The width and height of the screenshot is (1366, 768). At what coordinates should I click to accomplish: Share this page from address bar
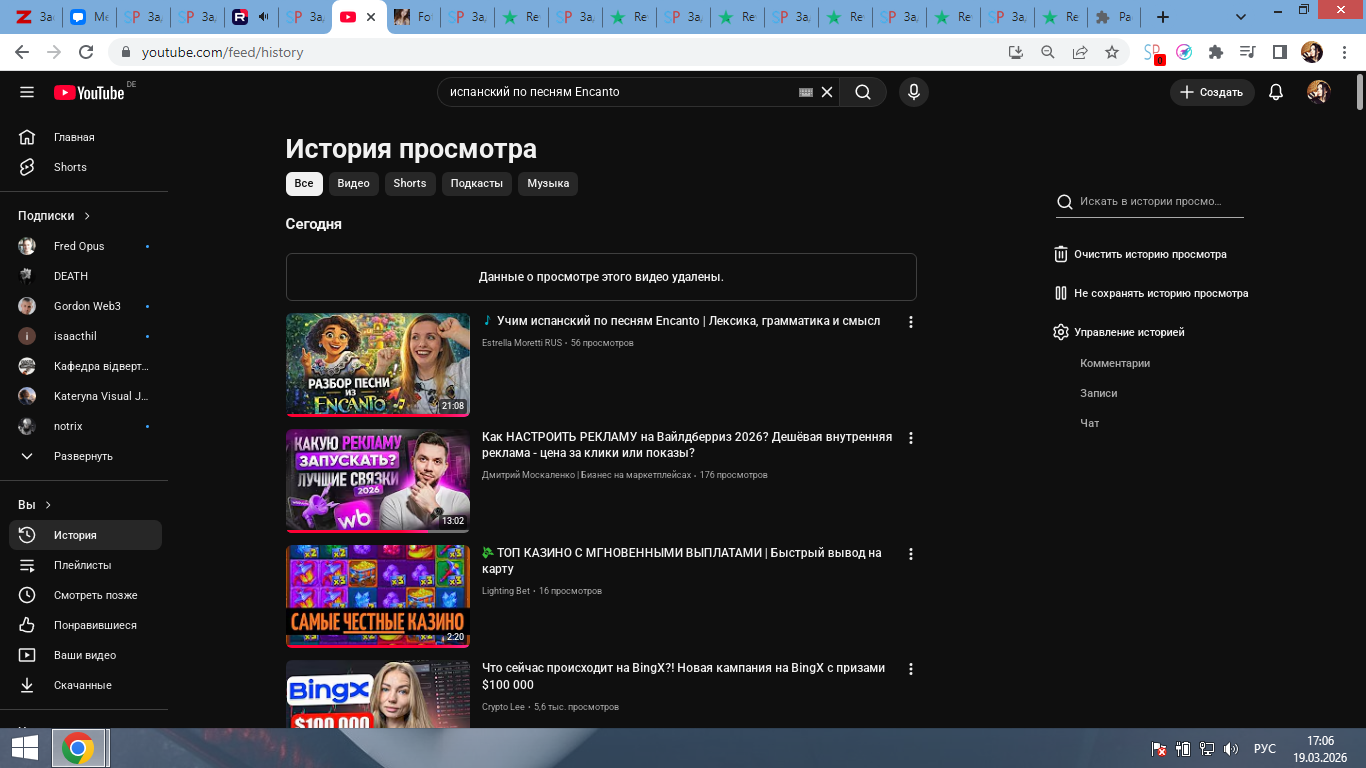click(x=1080, y=52)
